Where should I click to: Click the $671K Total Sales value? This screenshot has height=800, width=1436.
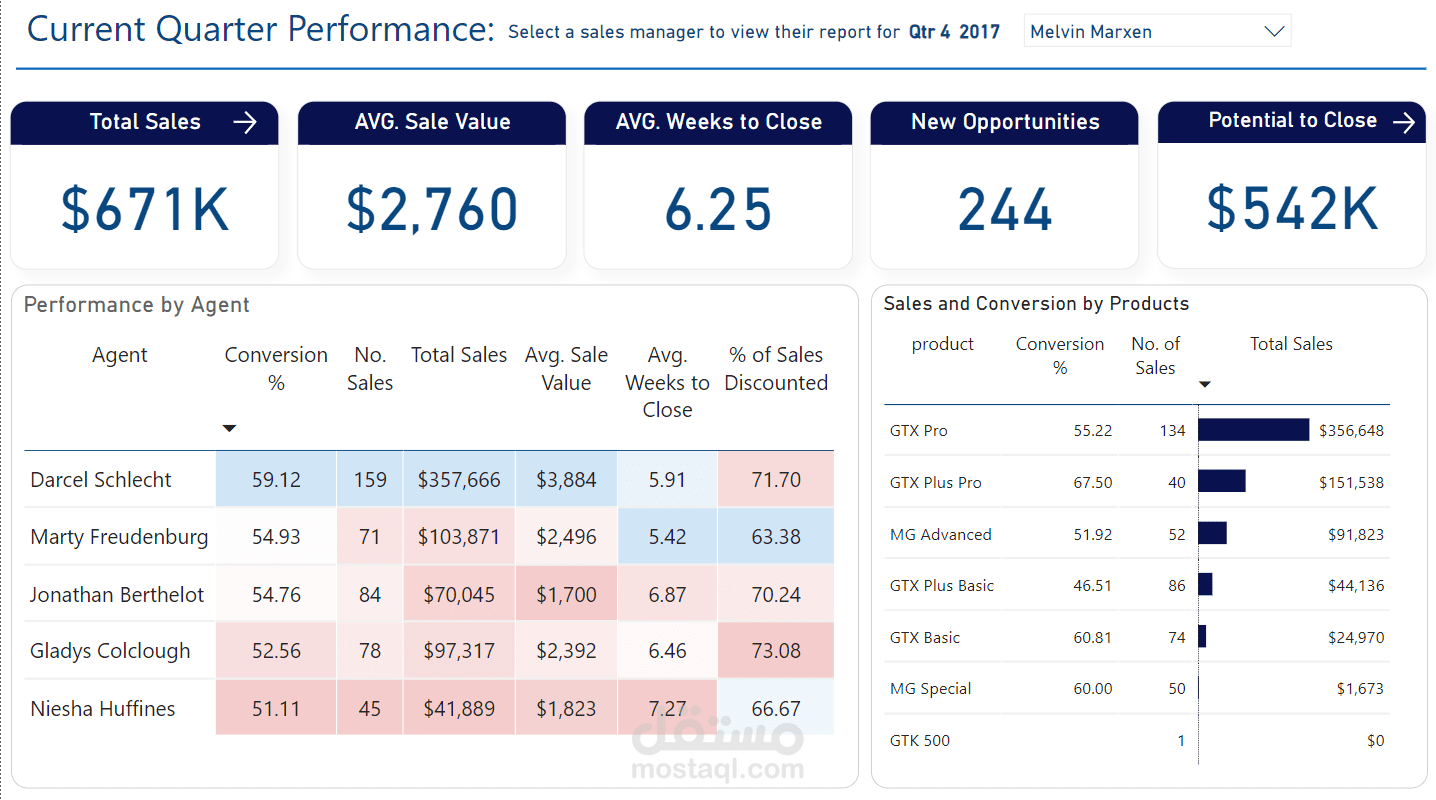point(145,209)
